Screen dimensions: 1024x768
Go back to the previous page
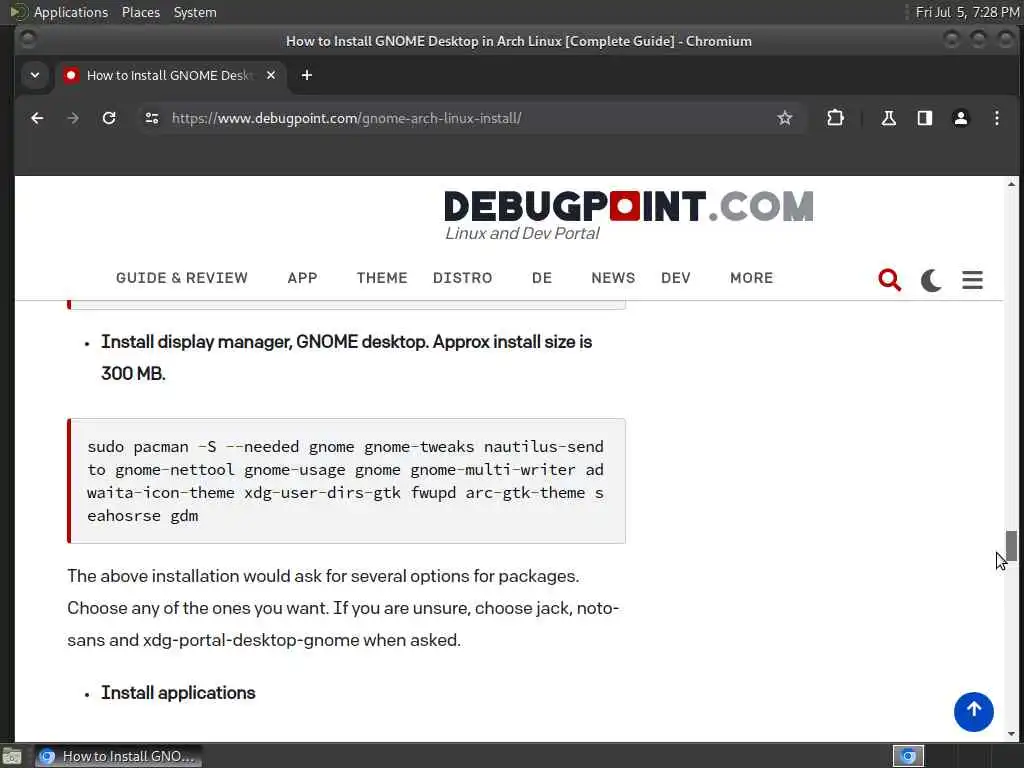coord(37,118)
